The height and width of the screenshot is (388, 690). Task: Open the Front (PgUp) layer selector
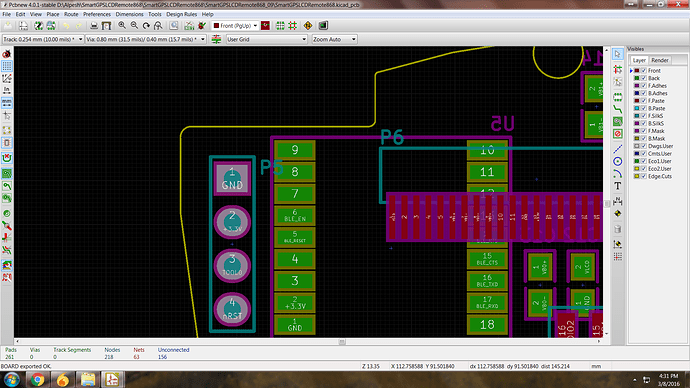coord(235,26)
